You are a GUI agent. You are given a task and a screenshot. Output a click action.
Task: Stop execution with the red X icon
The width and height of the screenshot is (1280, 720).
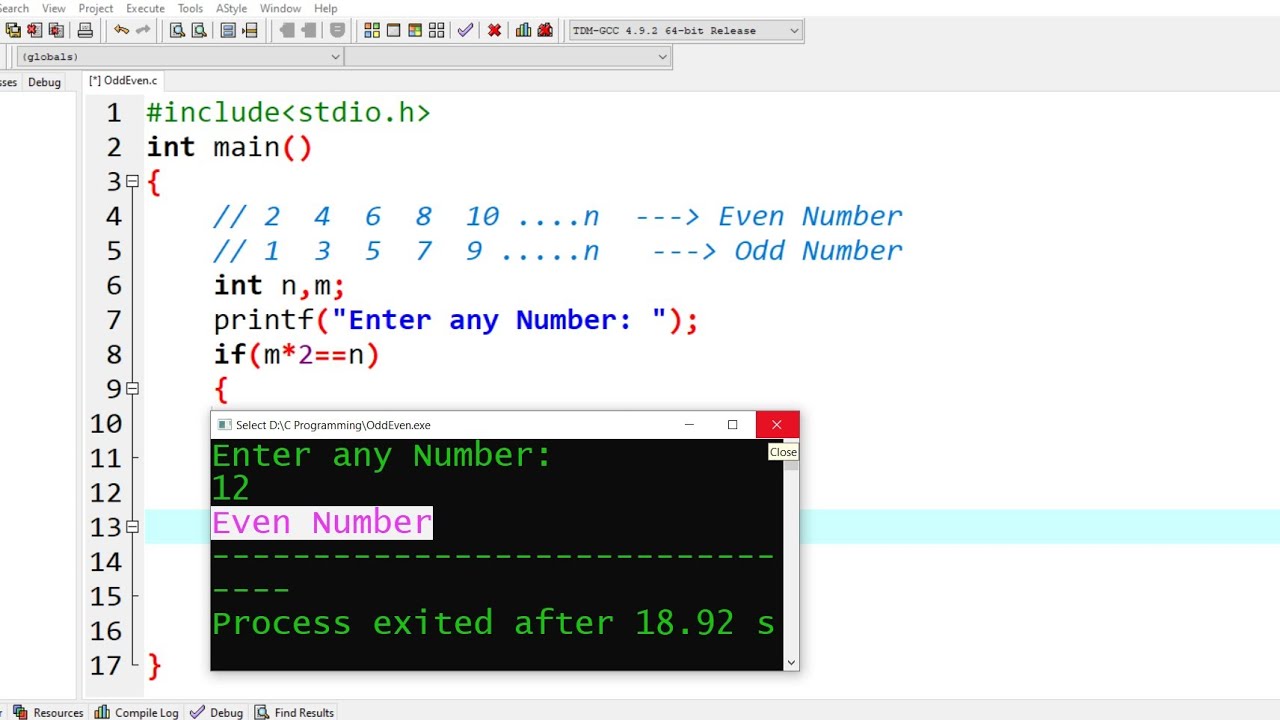[x=494, y=30]
